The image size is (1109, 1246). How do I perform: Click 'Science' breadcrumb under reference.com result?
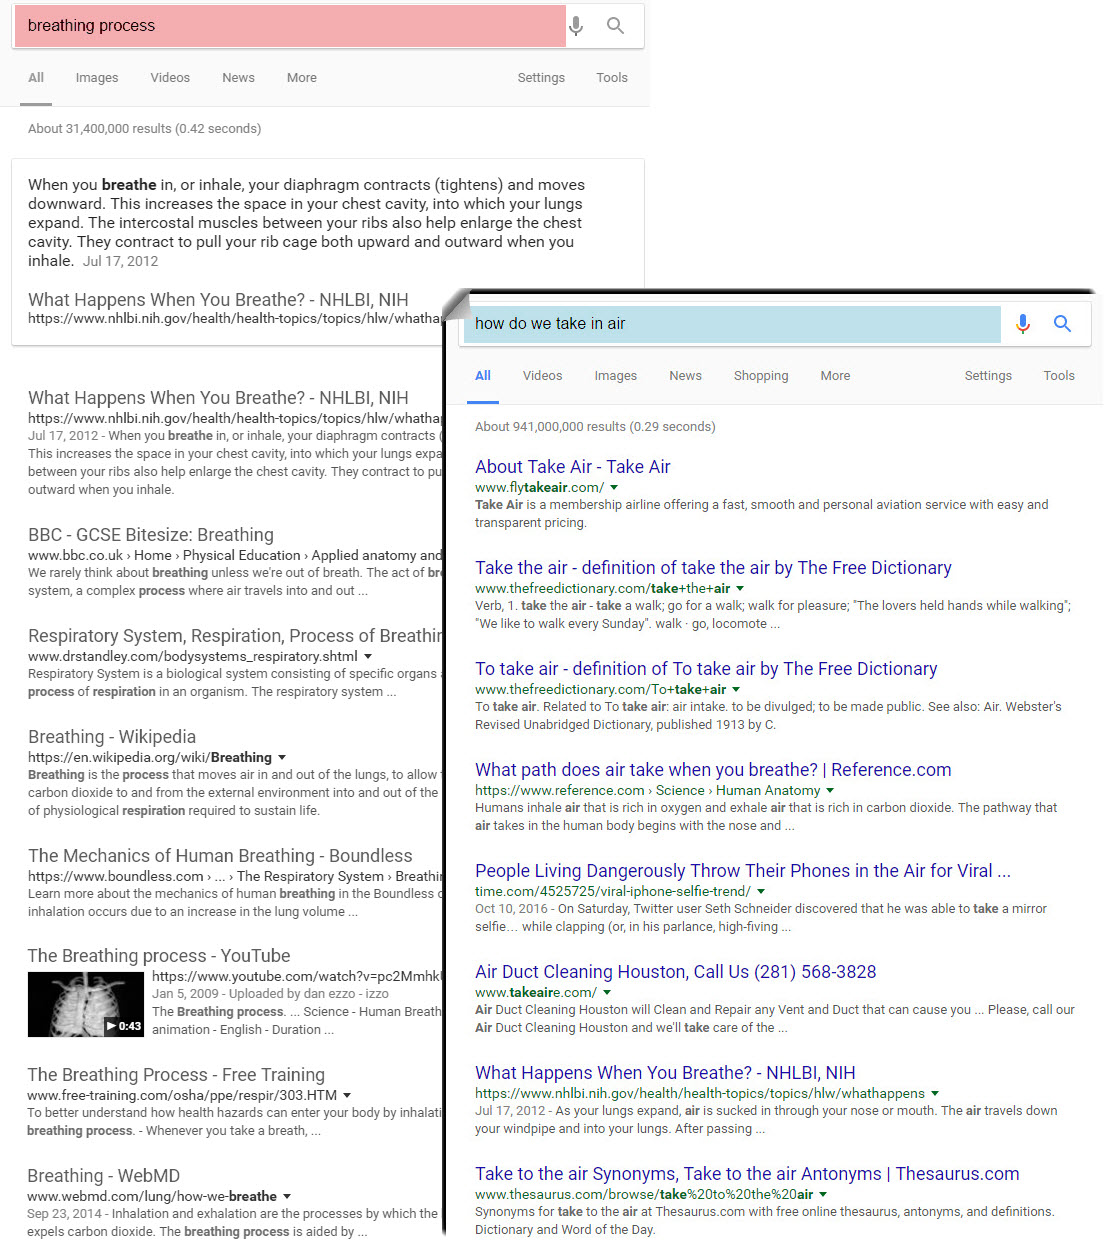click(680, 790)
